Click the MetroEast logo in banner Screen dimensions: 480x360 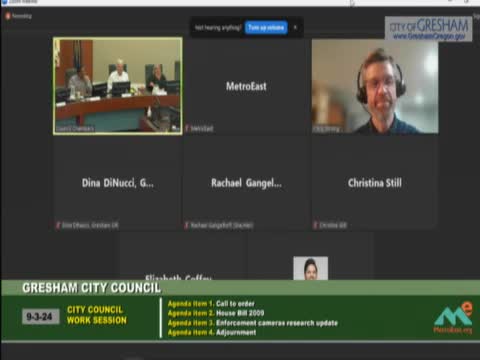[x=453, y=318]
